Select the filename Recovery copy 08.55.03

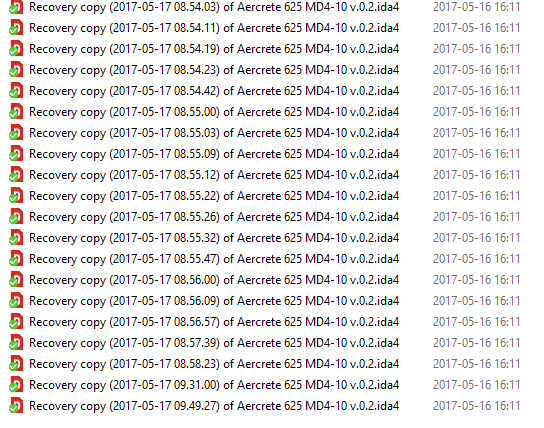click(x=214, y=133)
